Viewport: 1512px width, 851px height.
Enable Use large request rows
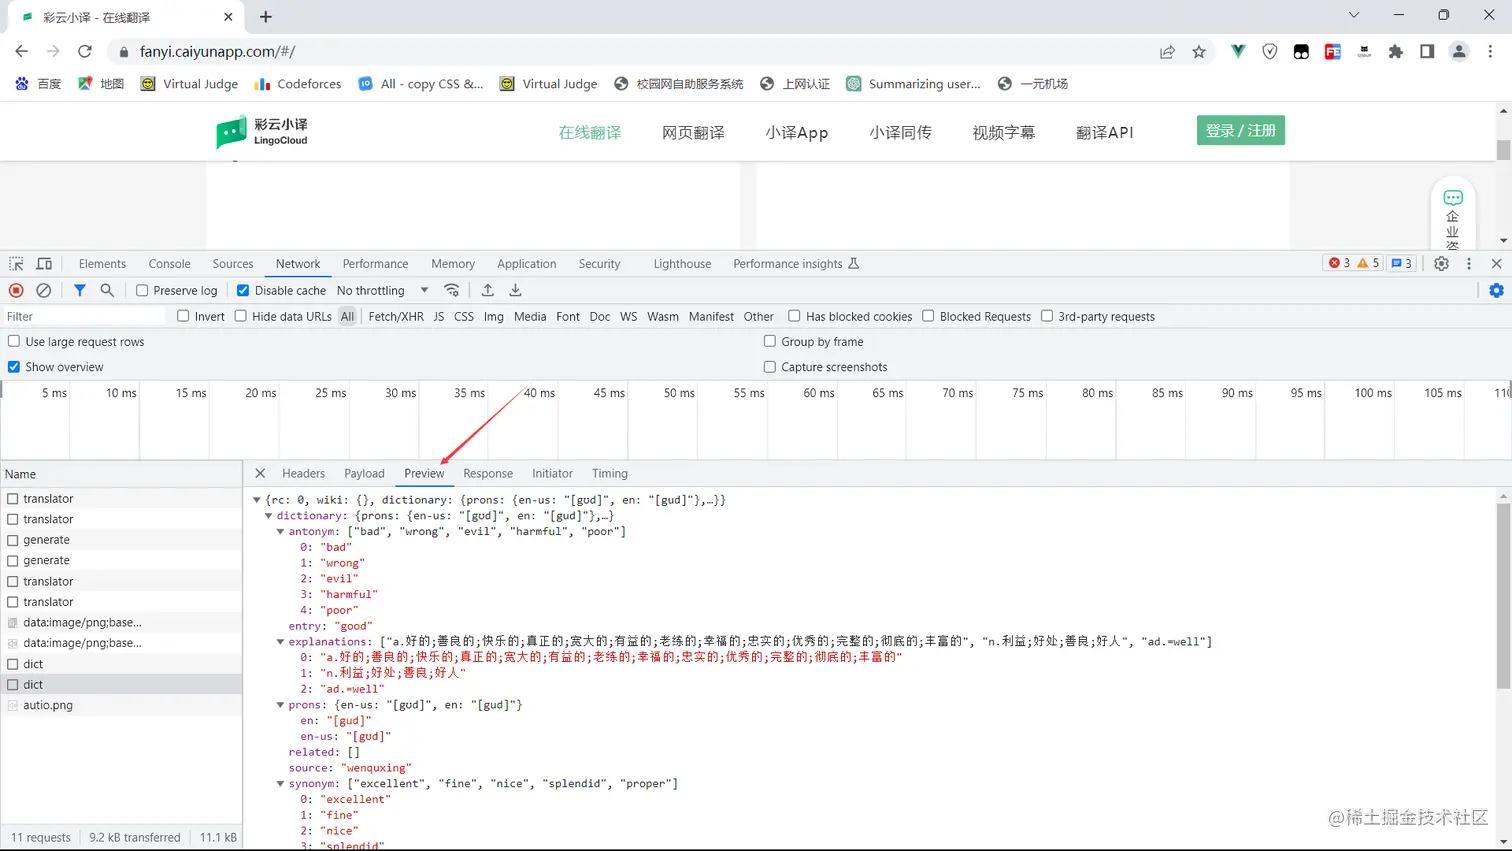[14, 341]
